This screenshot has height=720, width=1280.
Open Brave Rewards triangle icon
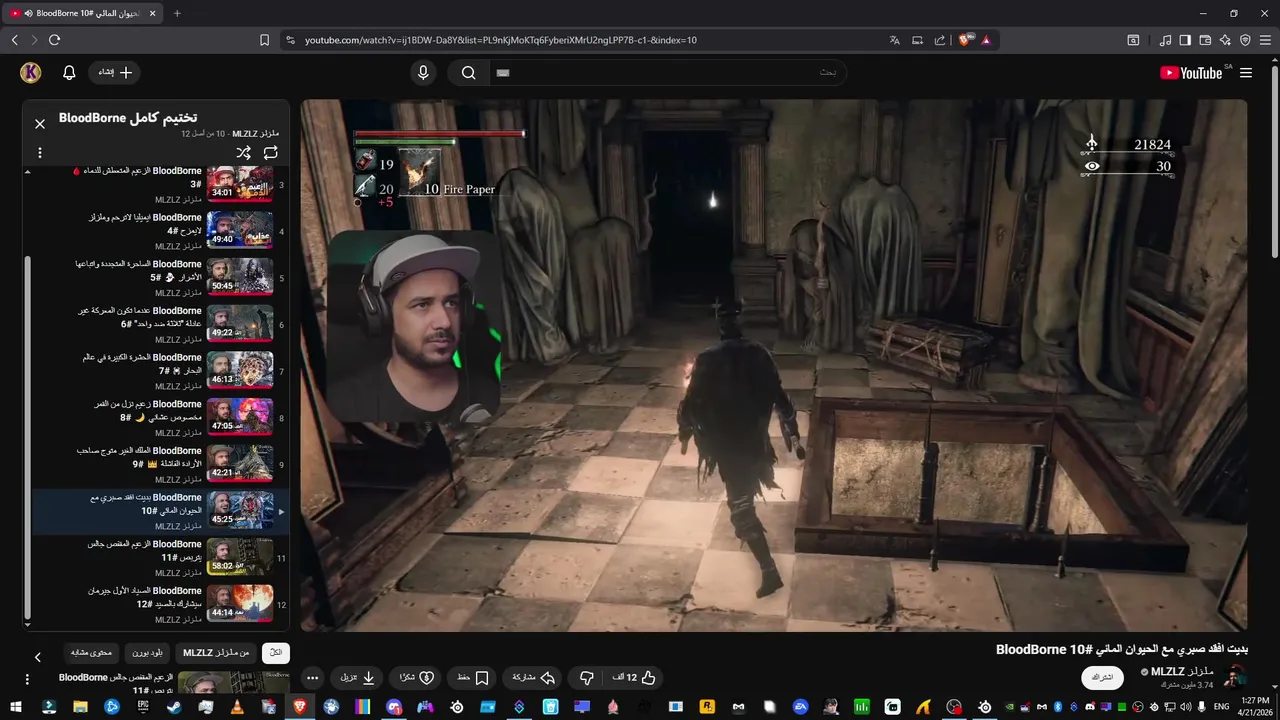[x=986, y=40]
